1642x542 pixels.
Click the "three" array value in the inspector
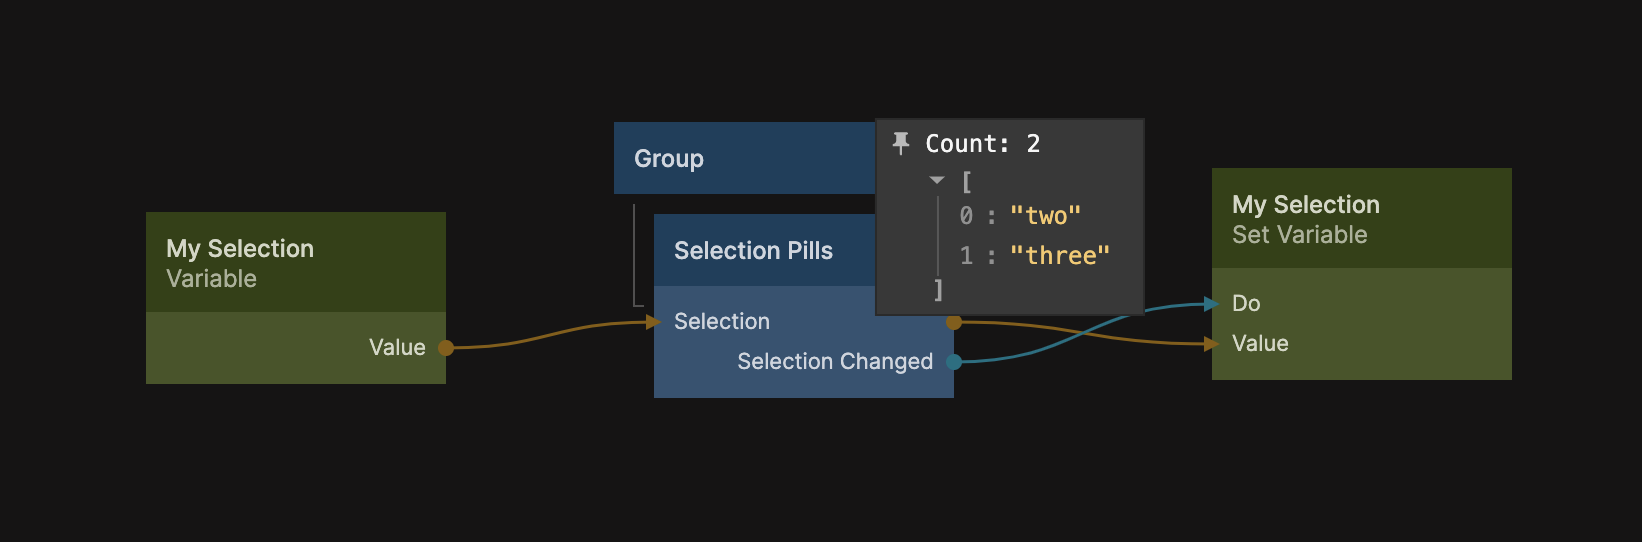[1059, 256]
